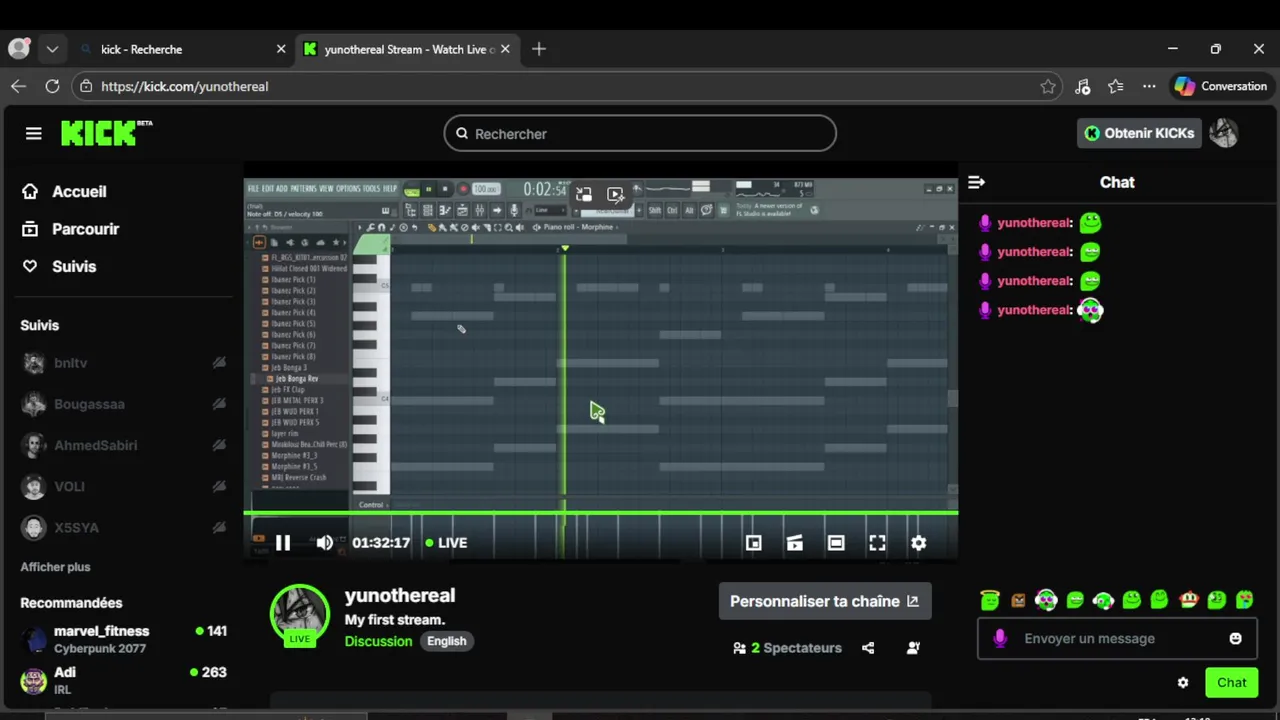Open the emoji picker in message box
1280x720 pixels.
tap(1235, 638)
